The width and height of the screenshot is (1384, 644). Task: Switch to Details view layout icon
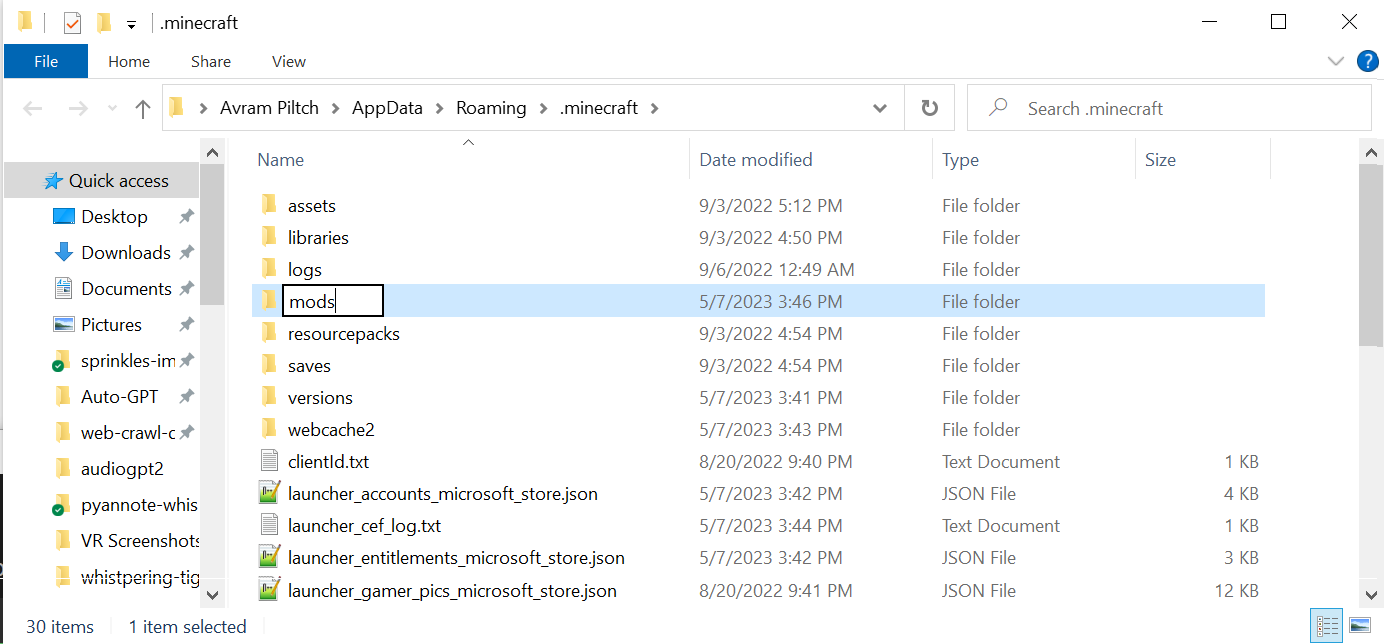coord(1327,626)
